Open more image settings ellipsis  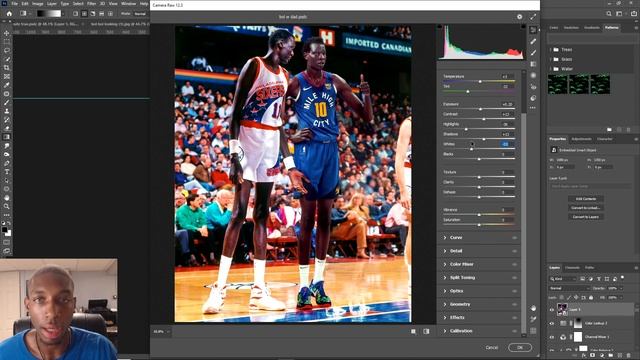pos(533,108)
